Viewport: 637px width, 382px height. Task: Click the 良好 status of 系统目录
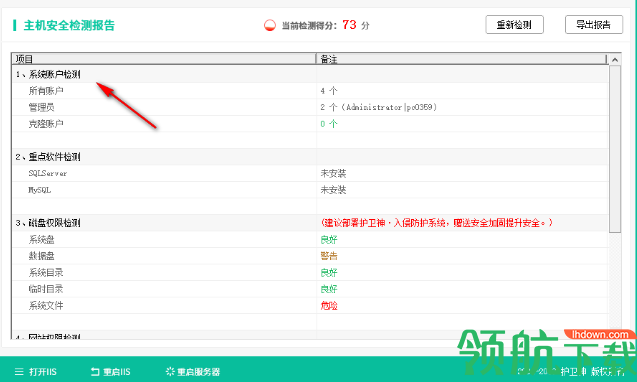click(329, 272)
